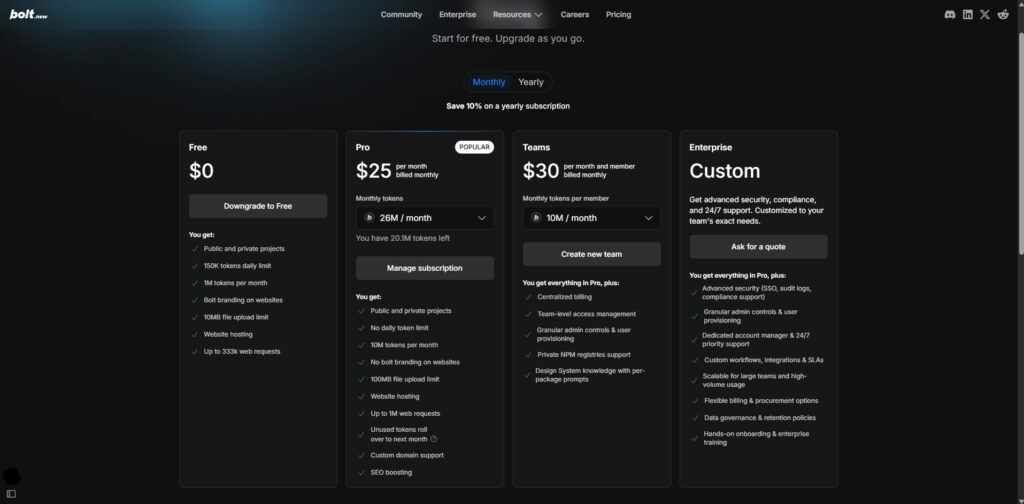The width and height of the screenshot is (1024, 504).
Task: Click 'You have 20.1M tokens left' text
Action: (x=402, y=238)
